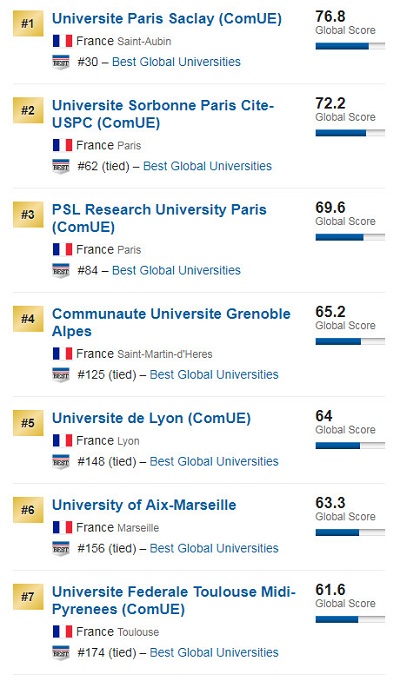Open Universite Paris Saclay (ComUE) page
400x681 pixels.
point(167,19)
